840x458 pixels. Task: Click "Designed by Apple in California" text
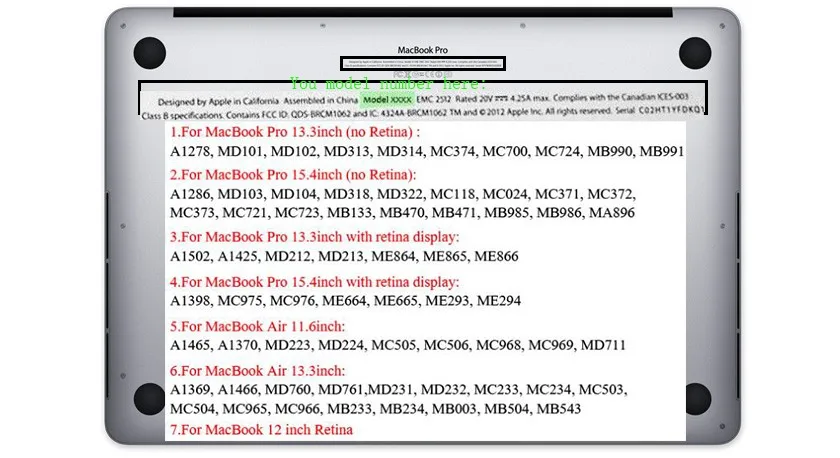(218, 101)
